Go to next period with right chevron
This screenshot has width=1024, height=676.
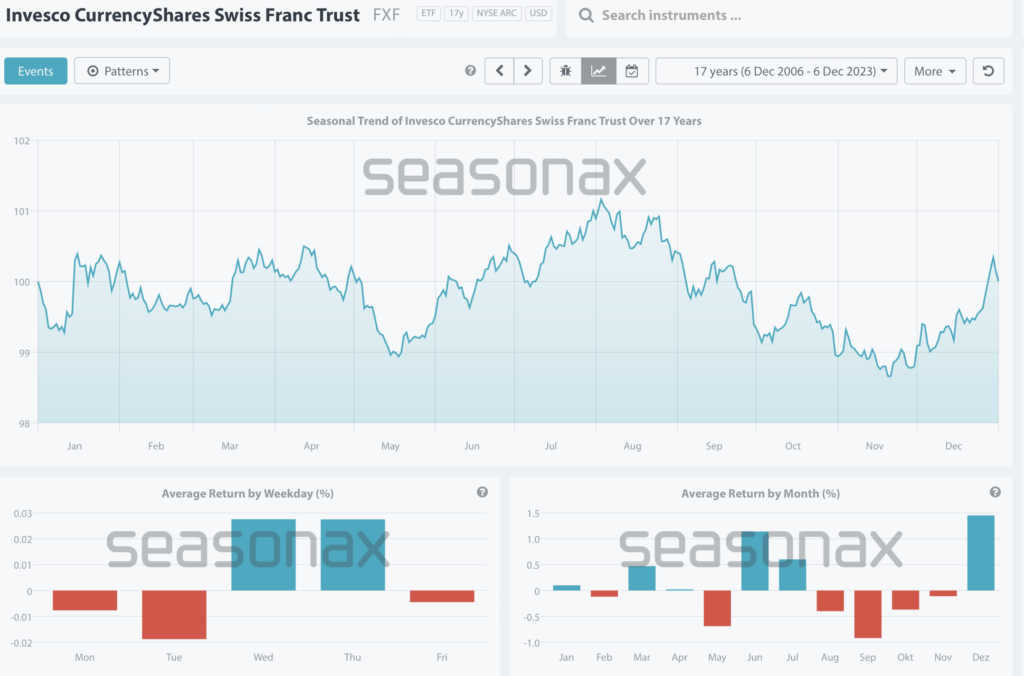tap(528, 71)
